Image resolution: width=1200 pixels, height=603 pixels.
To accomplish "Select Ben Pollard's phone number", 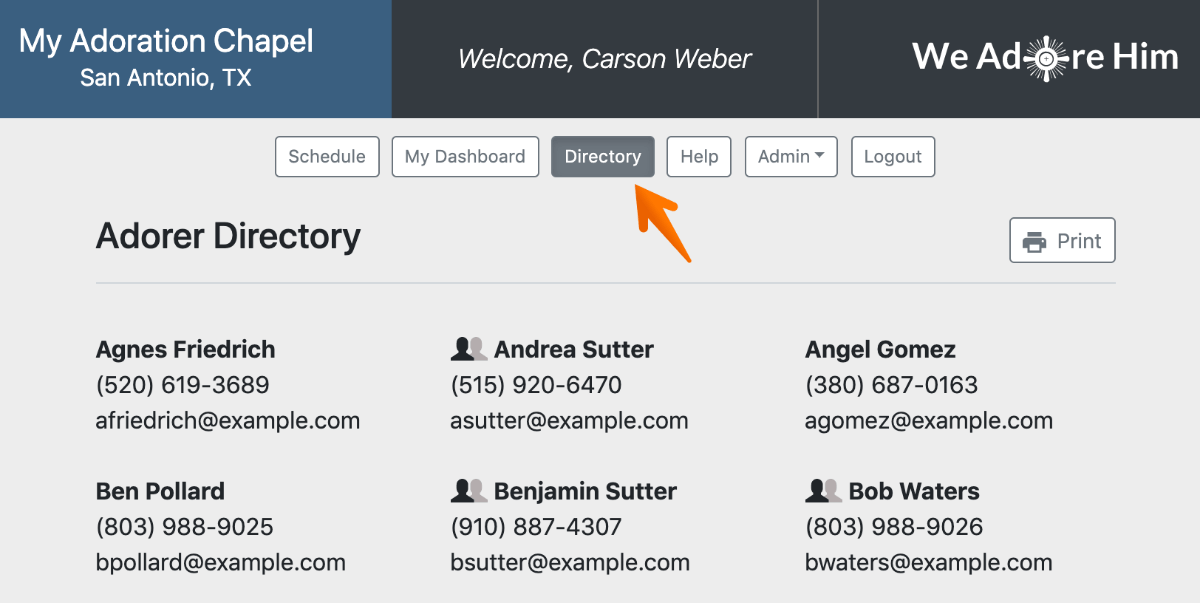I will [x=184, y=527].
